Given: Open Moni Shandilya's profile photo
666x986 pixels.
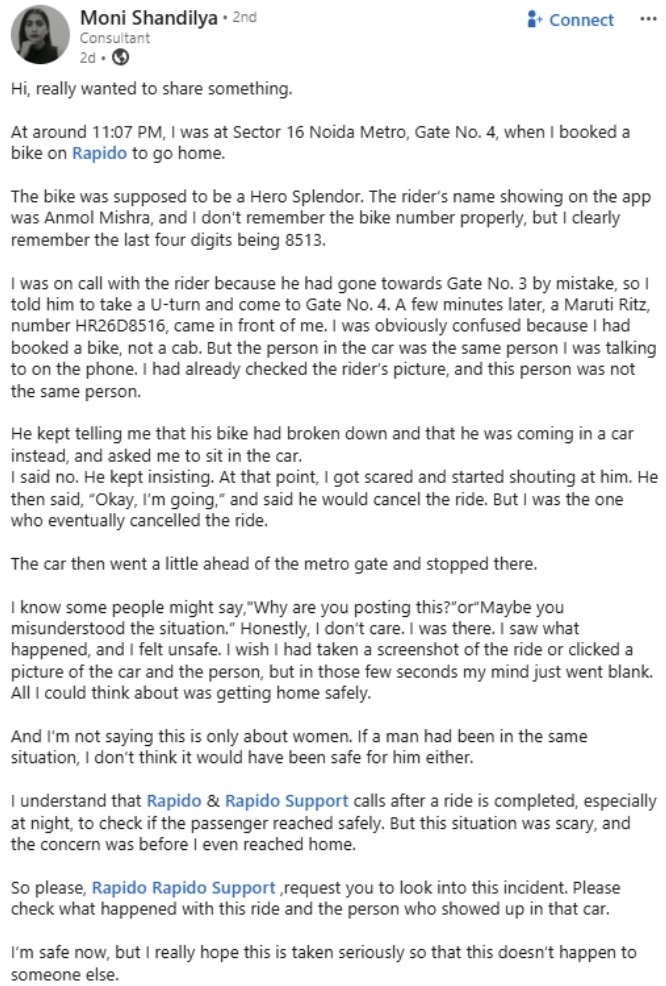Looking at the screenshot, I should [x=40, y=35].
